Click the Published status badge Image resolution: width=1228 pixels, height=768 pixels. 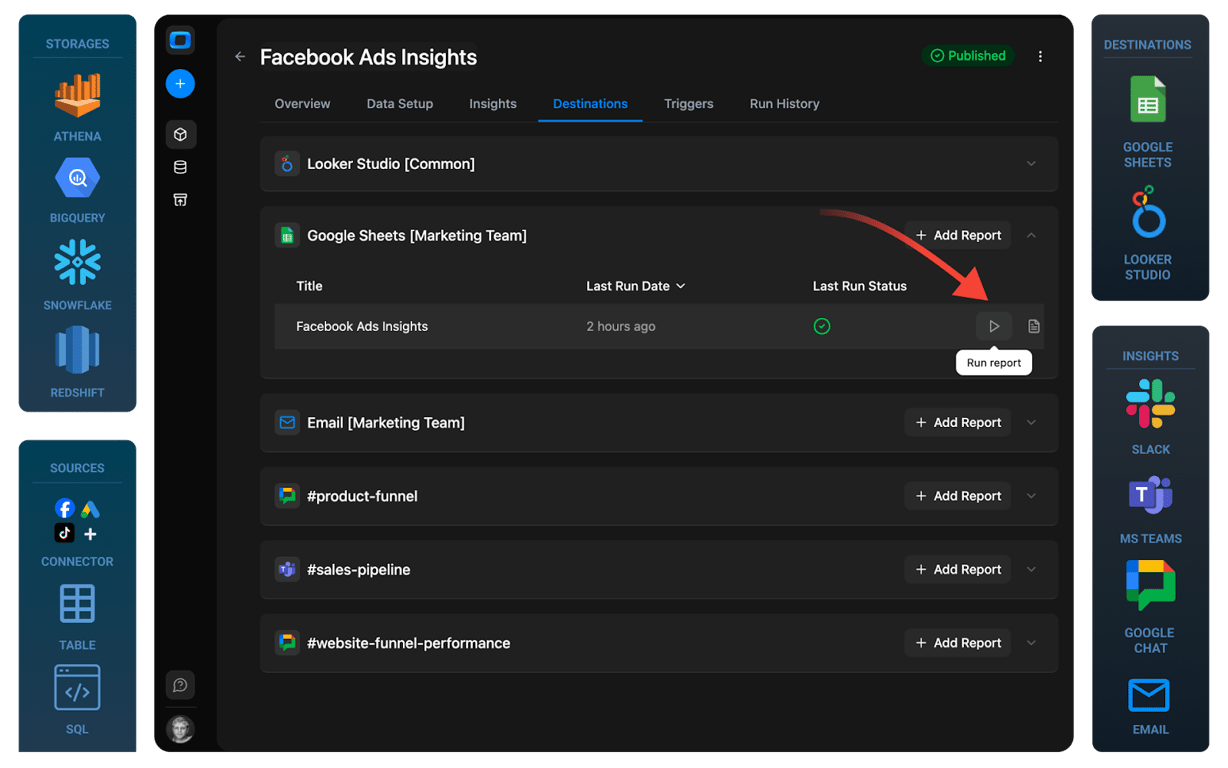(968, 56)
